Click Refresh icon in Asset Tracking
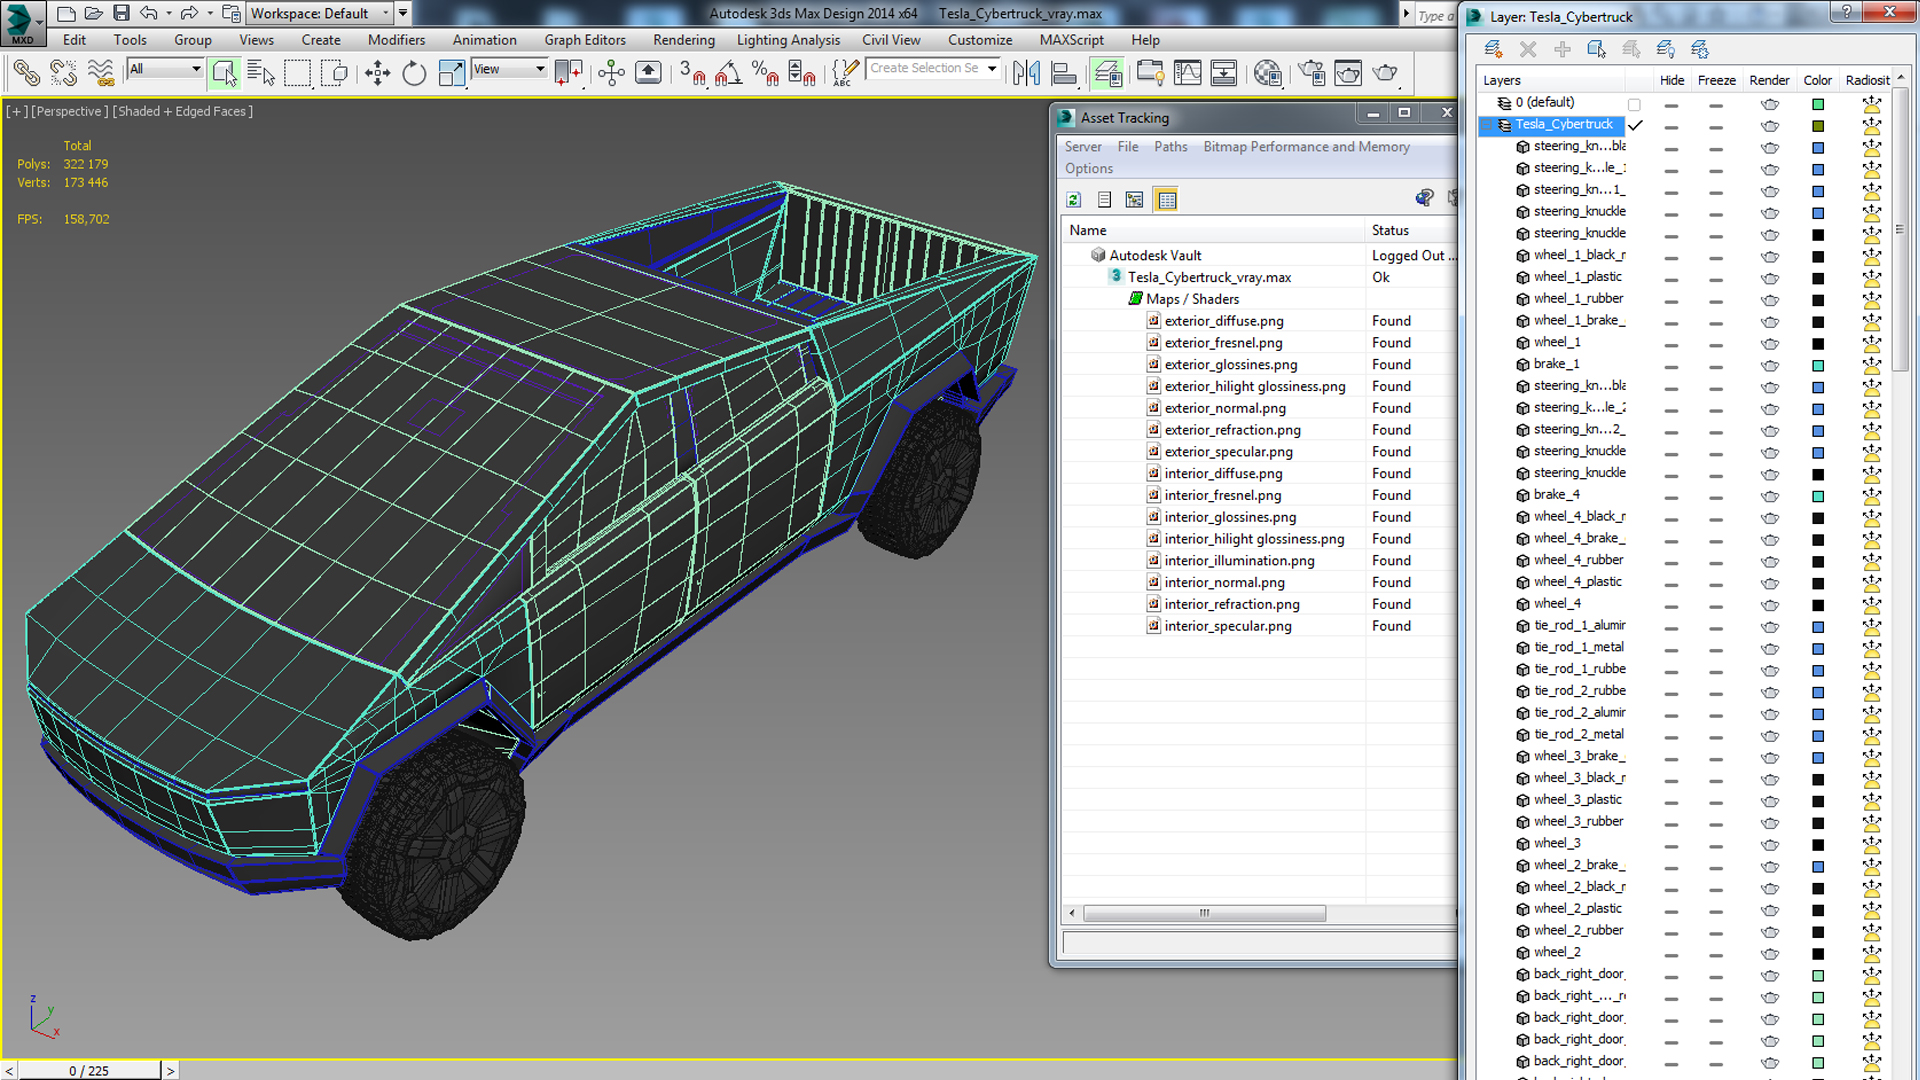1920x1080 pixels. 1074,200
